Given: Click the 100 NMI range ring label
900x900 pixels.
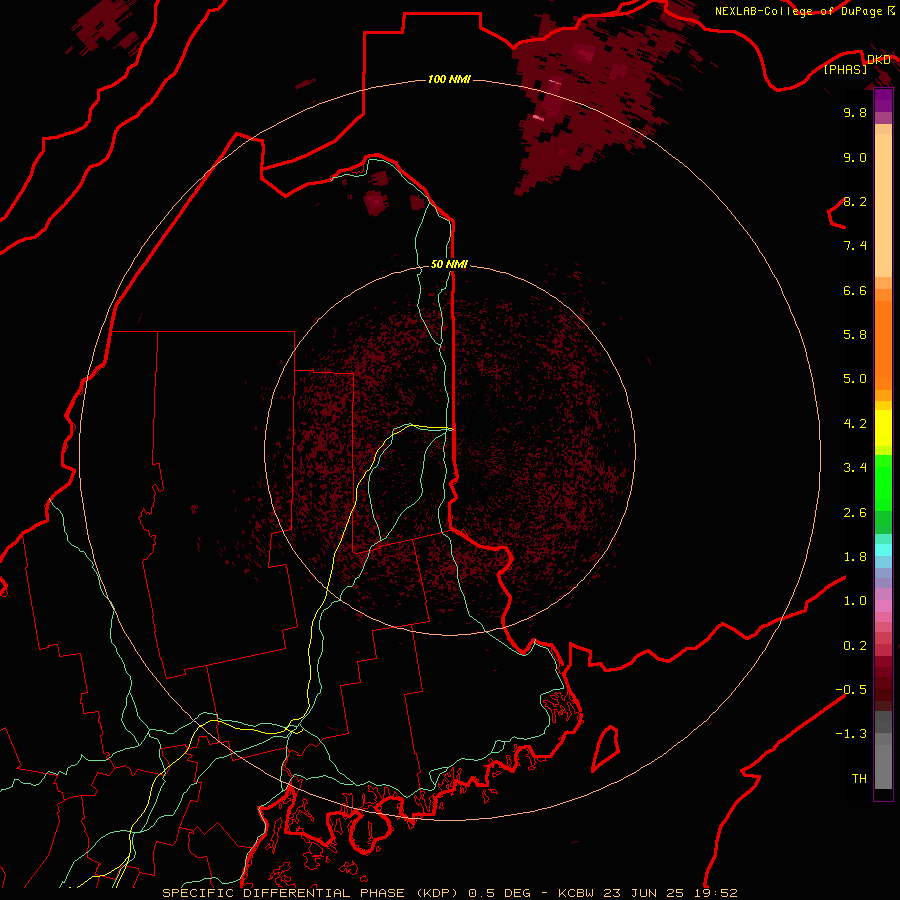Looking at the screenshot, I should pyautogui.click(x=449, y=79).
